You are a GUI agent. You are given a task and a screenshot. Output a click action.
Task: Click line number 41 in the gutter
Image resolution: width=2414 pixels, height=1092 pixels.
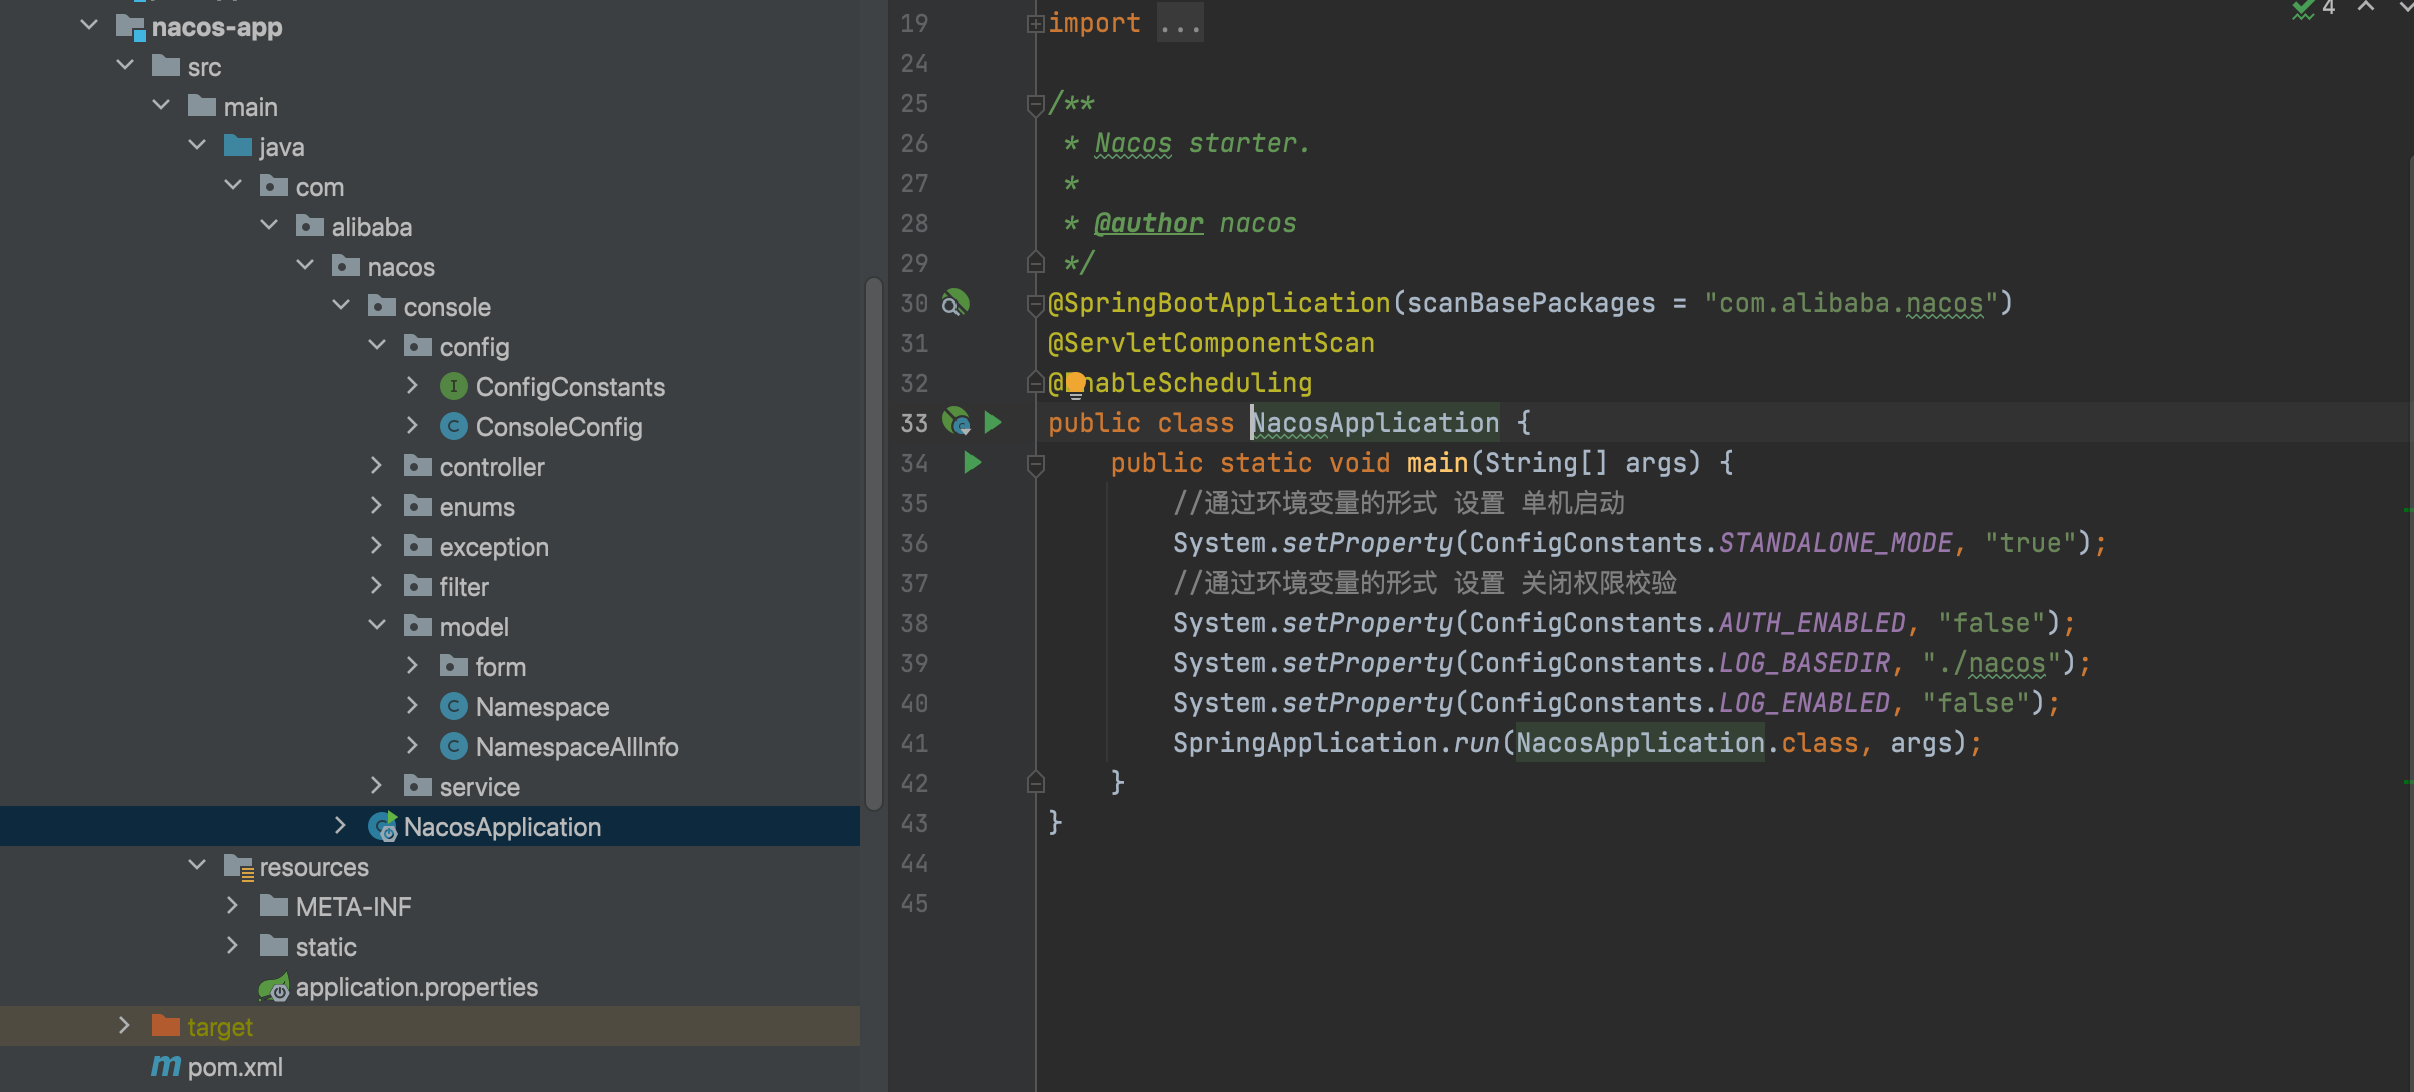[x=914, y=743]
